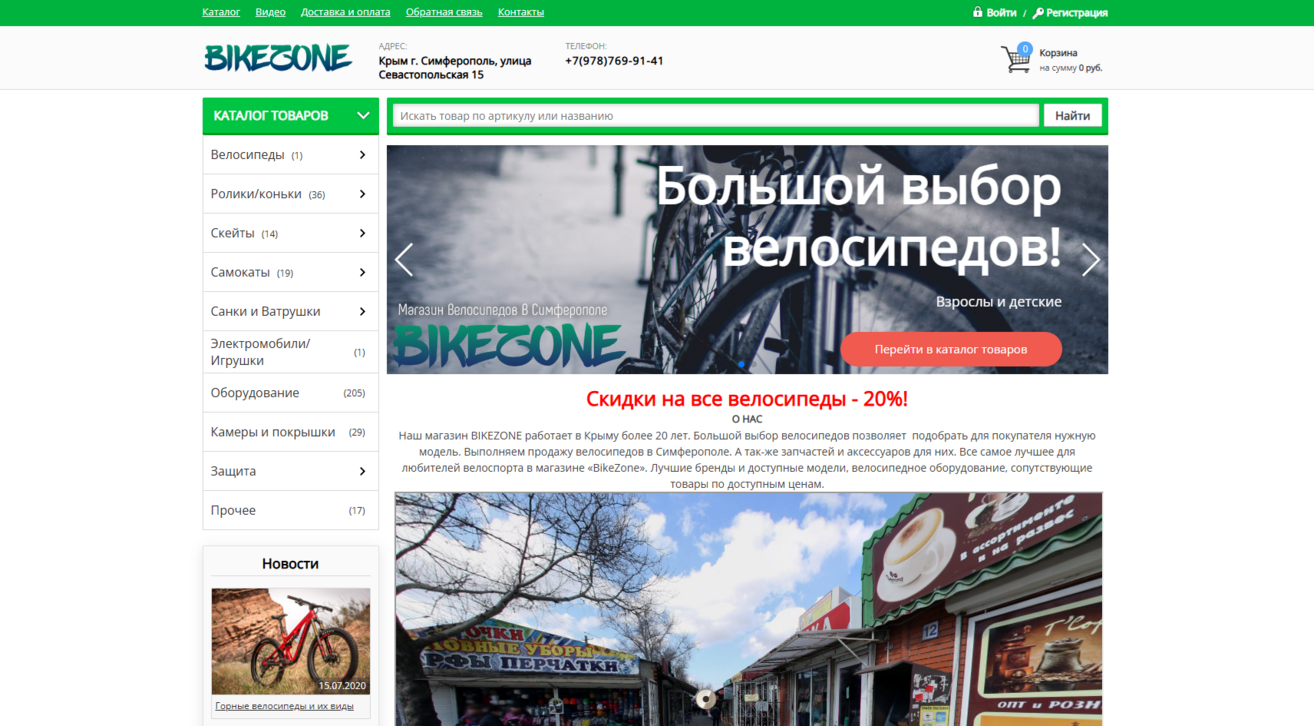Open the red mountain bike news thumbnail
The height and width of the screenshot is (726, 1314).
coord(291,641)
